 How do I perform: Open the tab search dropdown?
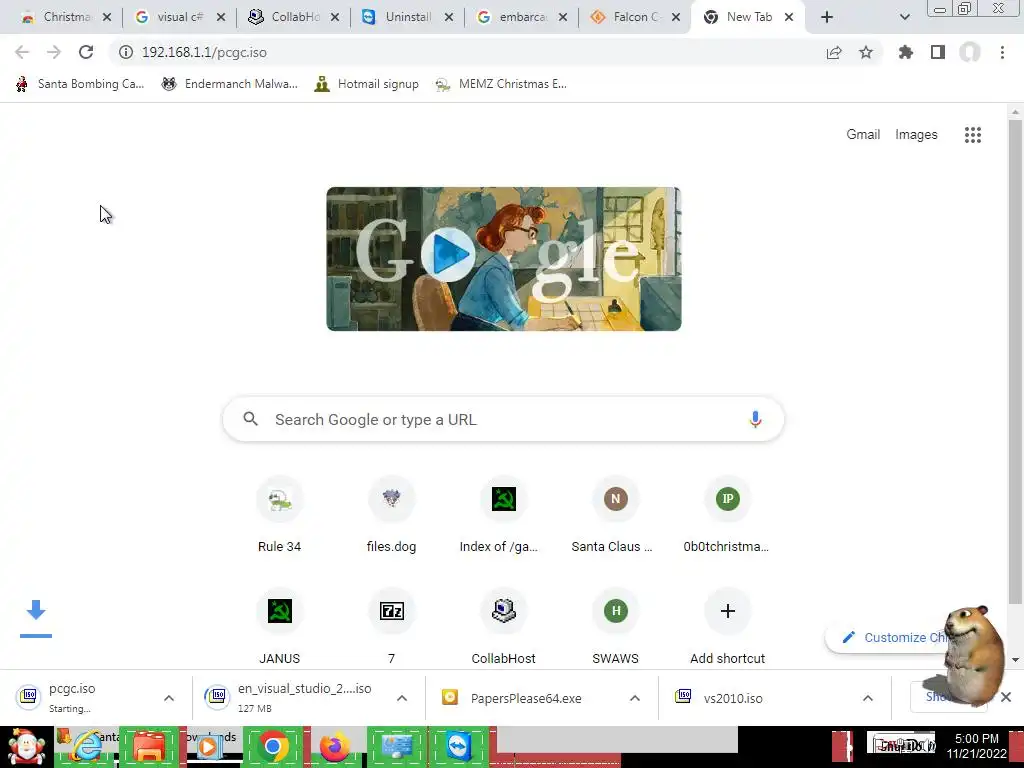point(904,17)
